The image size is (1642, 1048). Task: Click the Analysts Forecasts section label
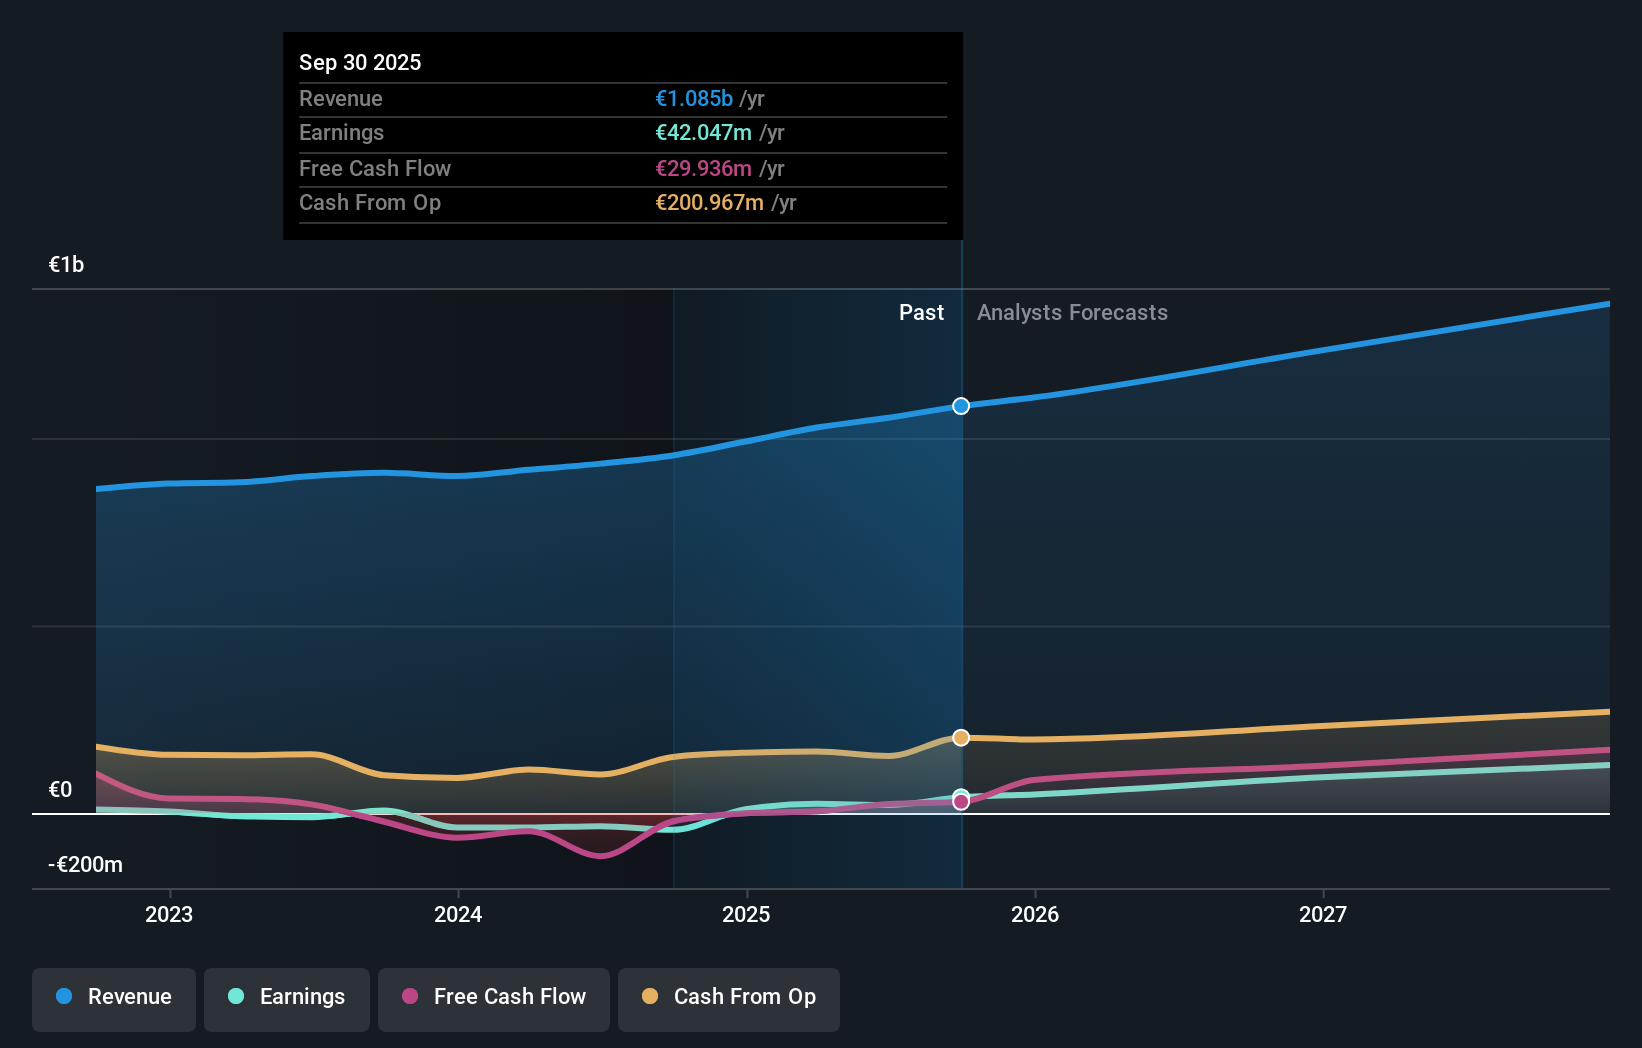[1071, 312]
